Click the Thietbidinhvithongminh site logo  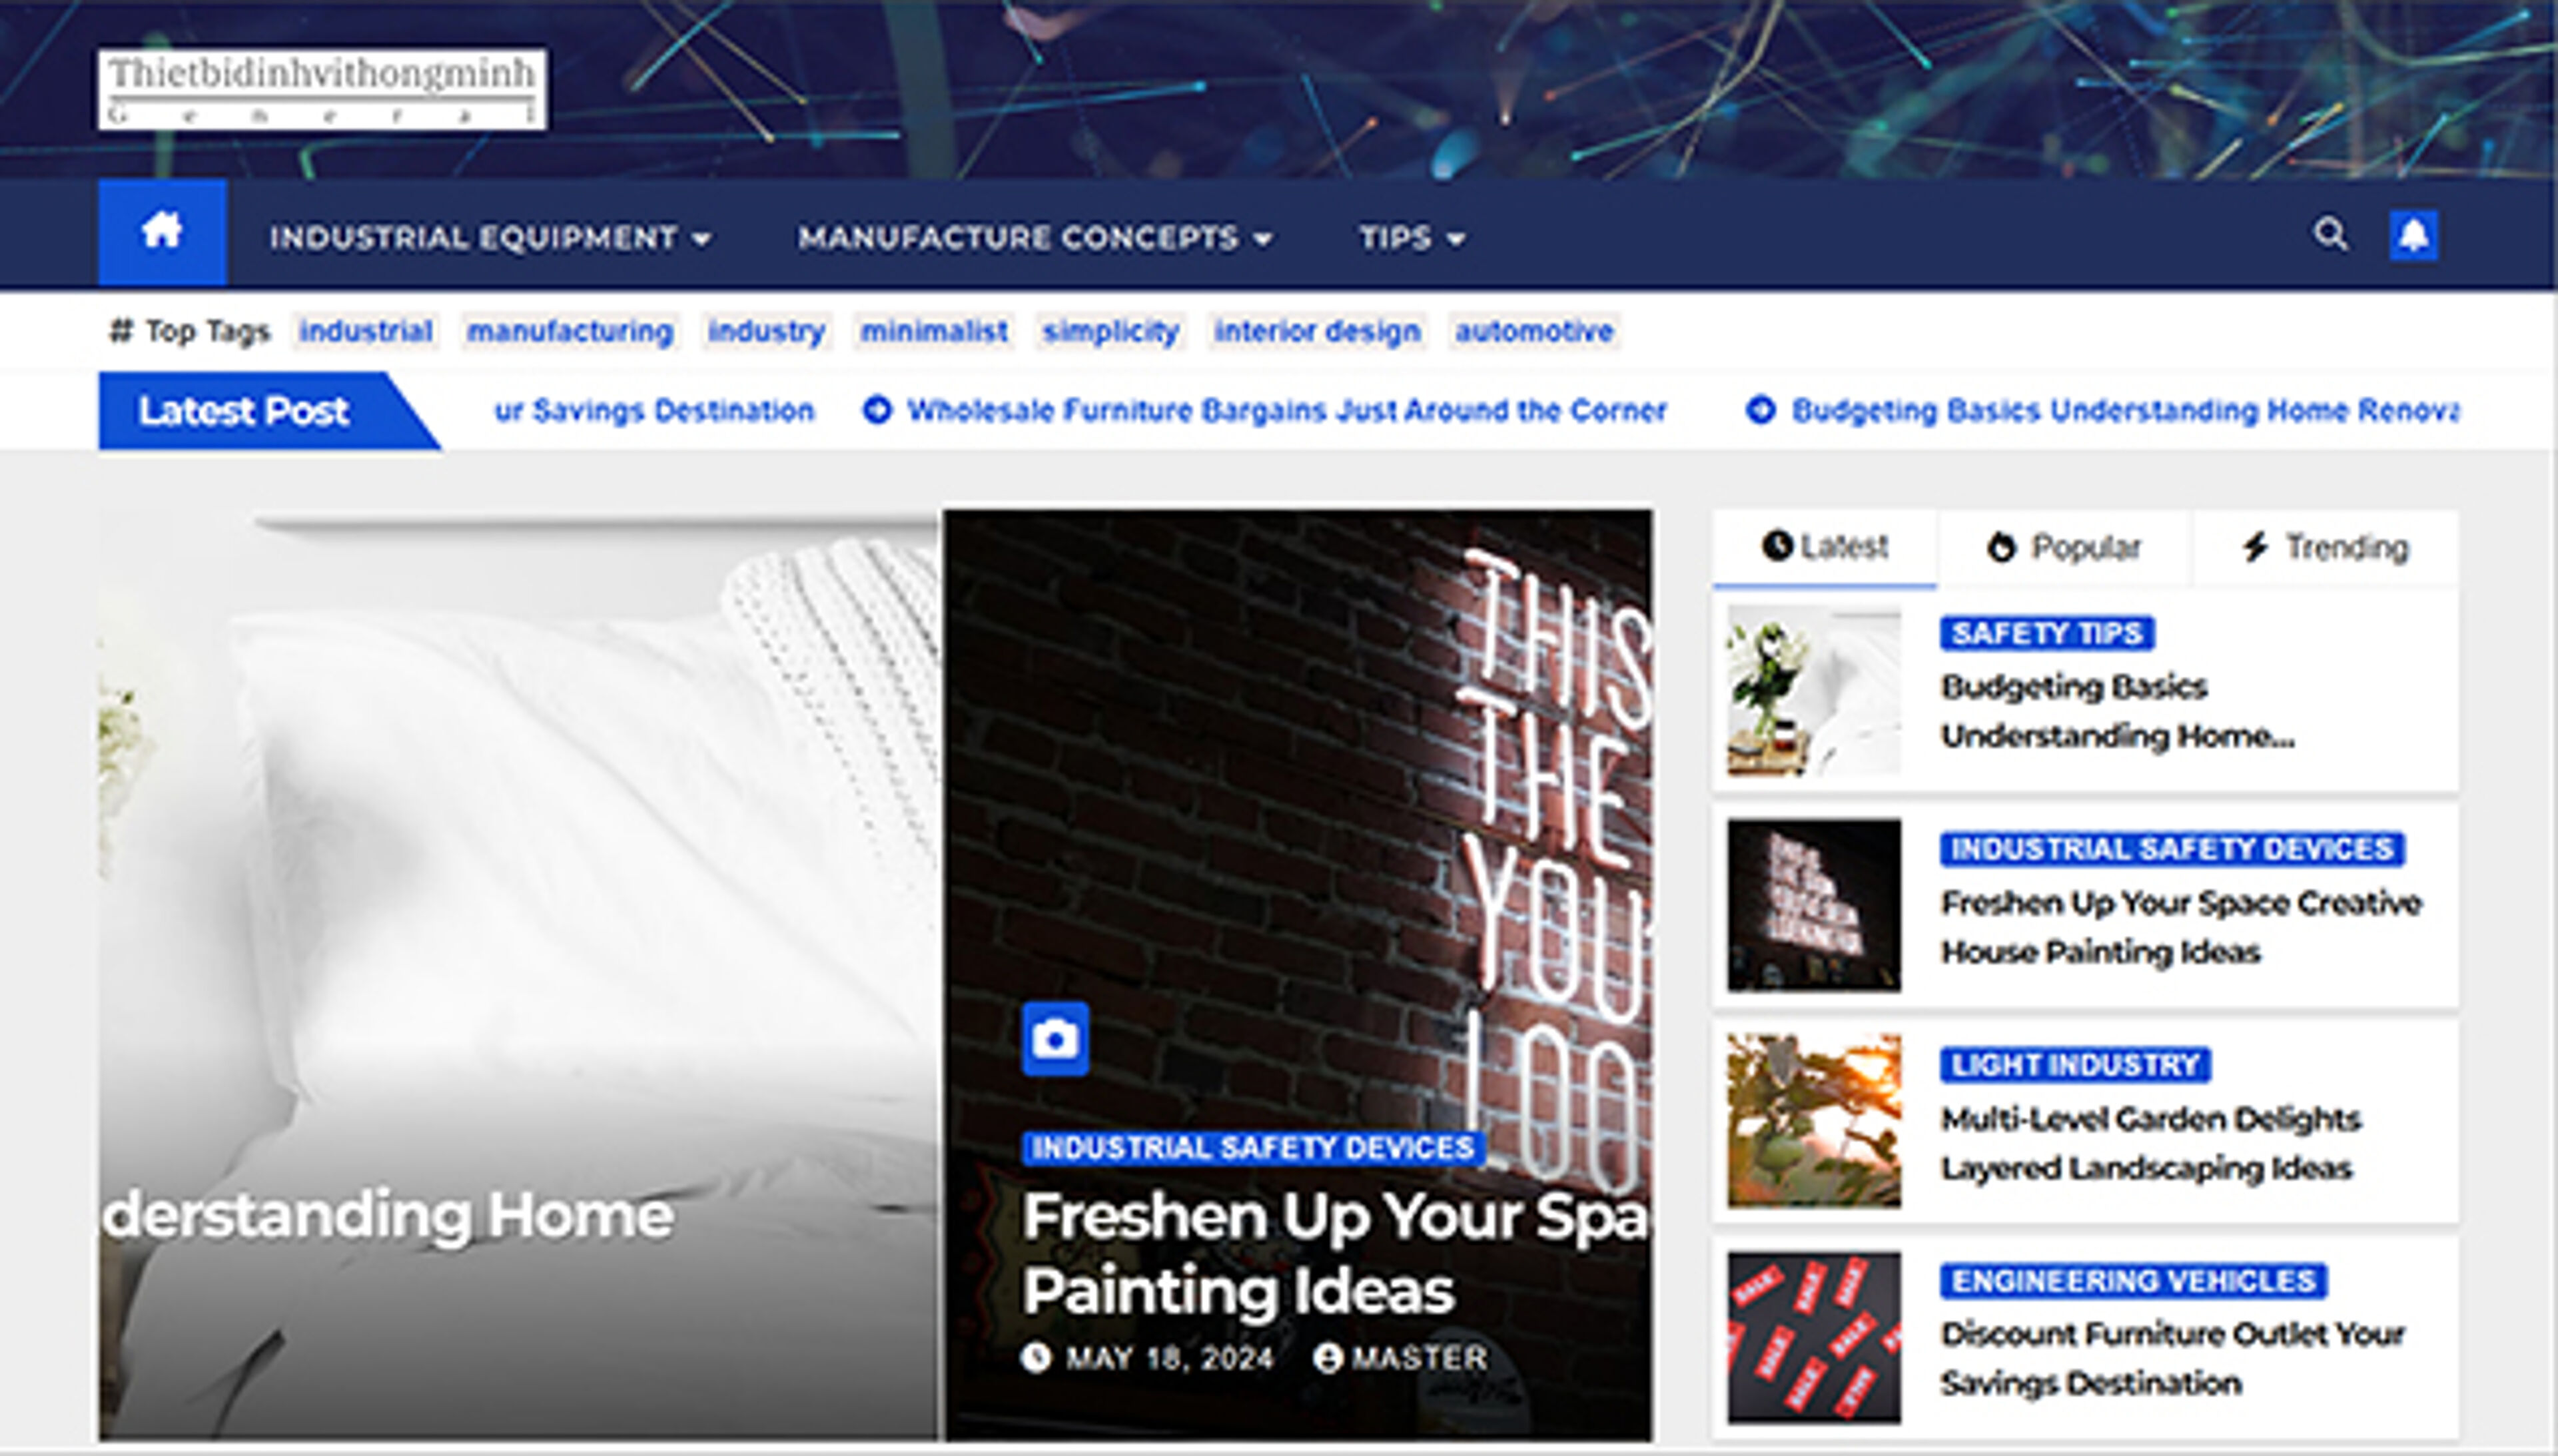pos(322,89)
